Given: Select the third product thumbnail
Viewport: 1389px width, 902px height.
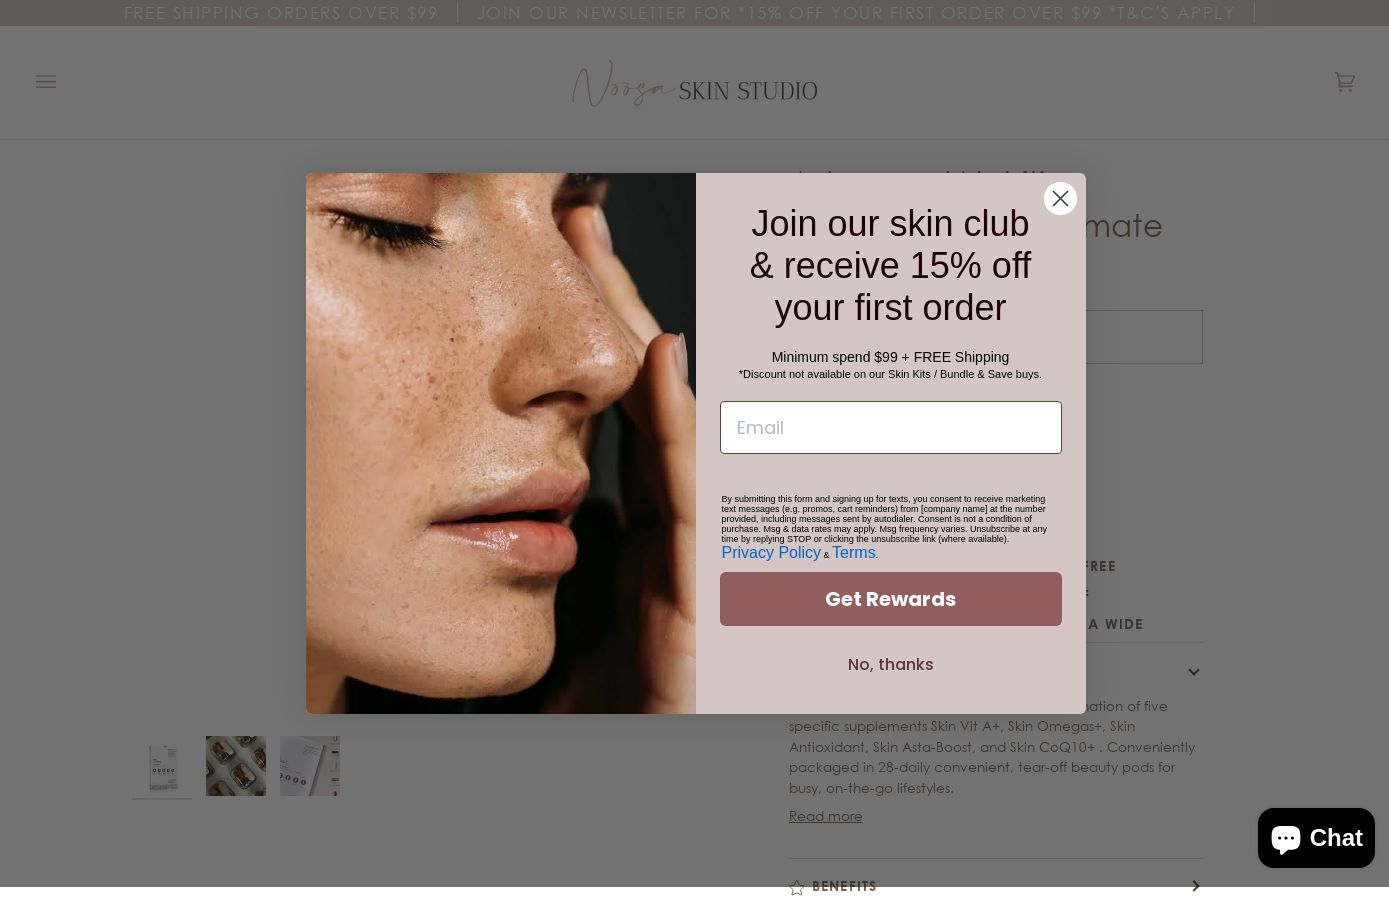Looking at the screenshot, I should (310, 766).
